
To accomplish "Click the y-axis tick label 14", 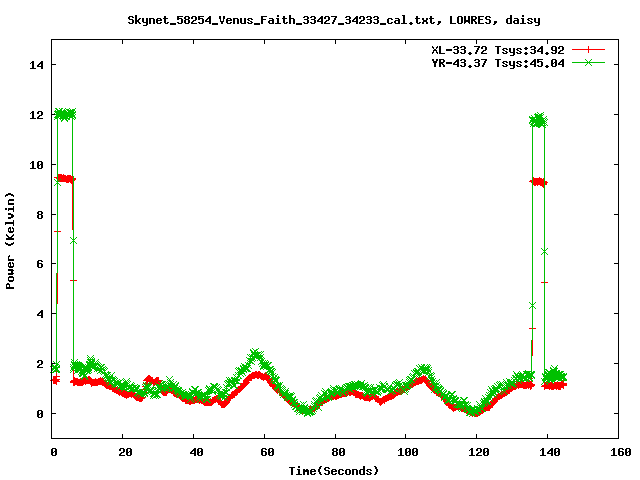I will [36, 65].
